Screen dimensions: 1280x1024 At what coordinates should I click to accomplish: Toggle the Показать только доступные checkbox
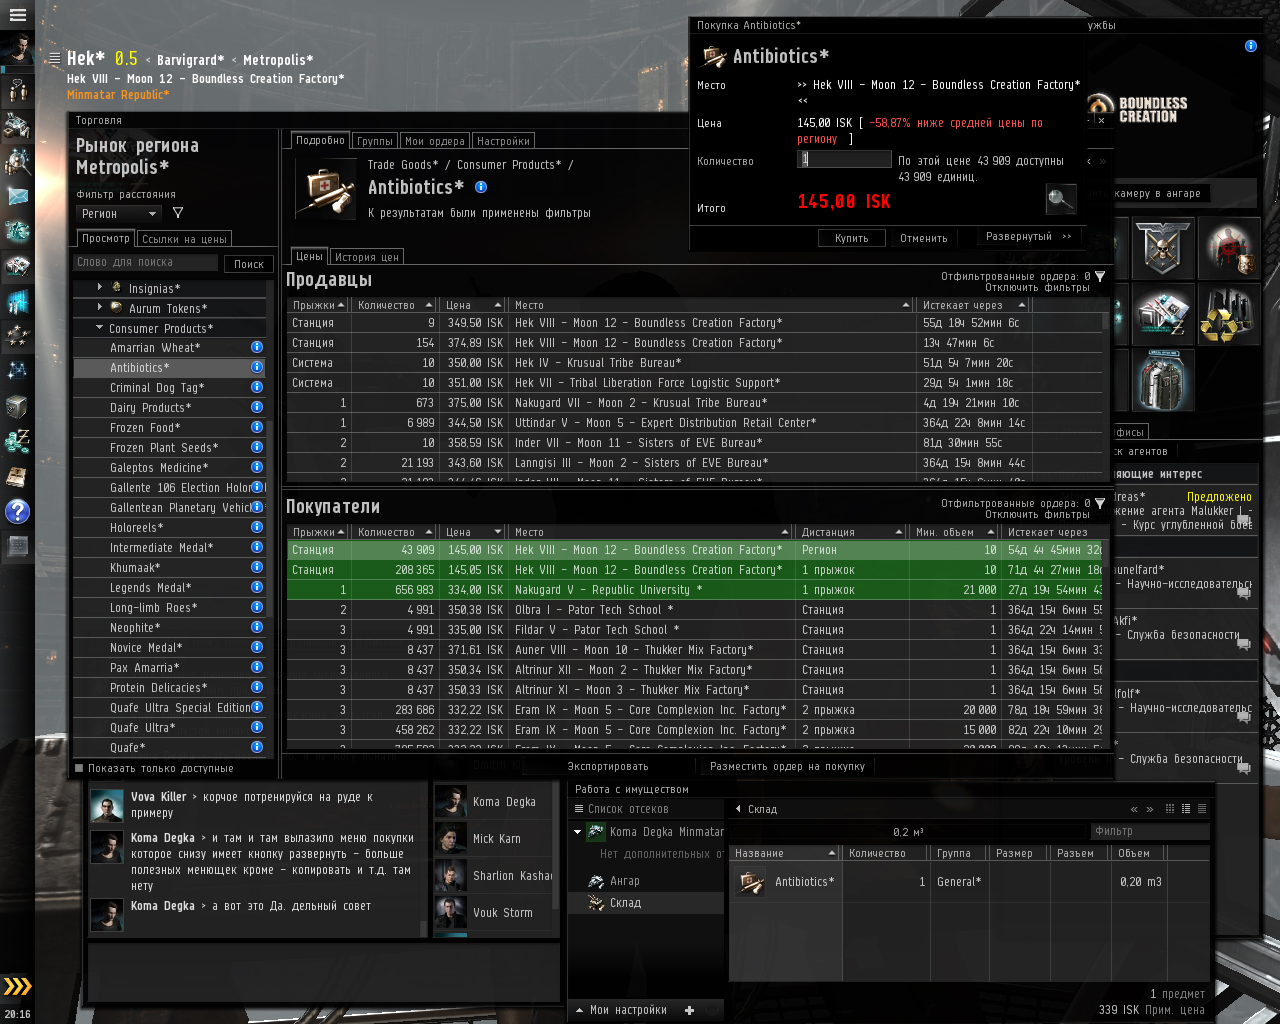click(79, 768)
